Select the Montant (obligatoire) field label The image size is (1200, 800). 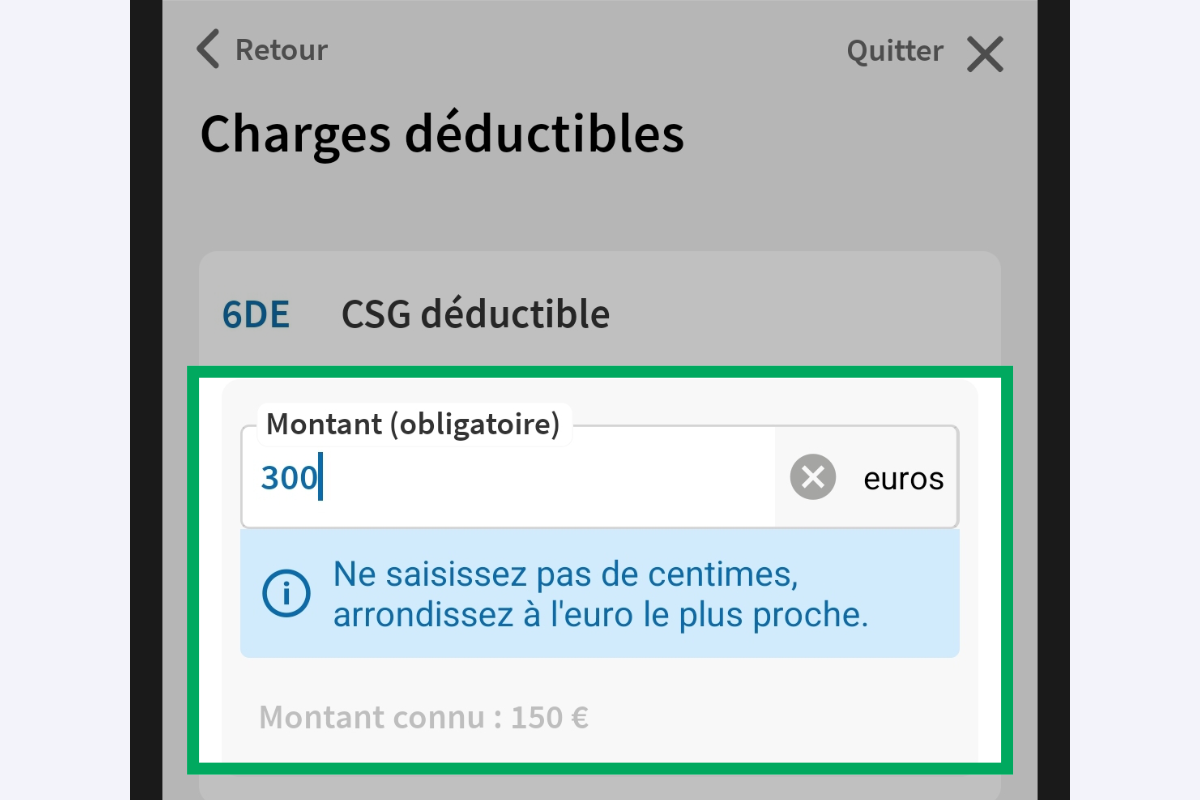tap(413, 424)
